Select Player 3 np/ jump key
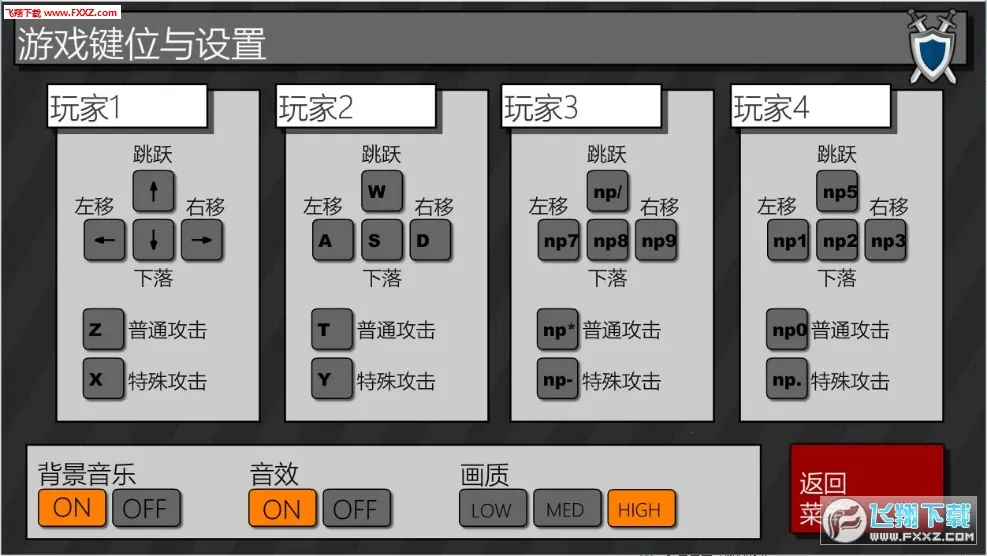 click(607, 191)
